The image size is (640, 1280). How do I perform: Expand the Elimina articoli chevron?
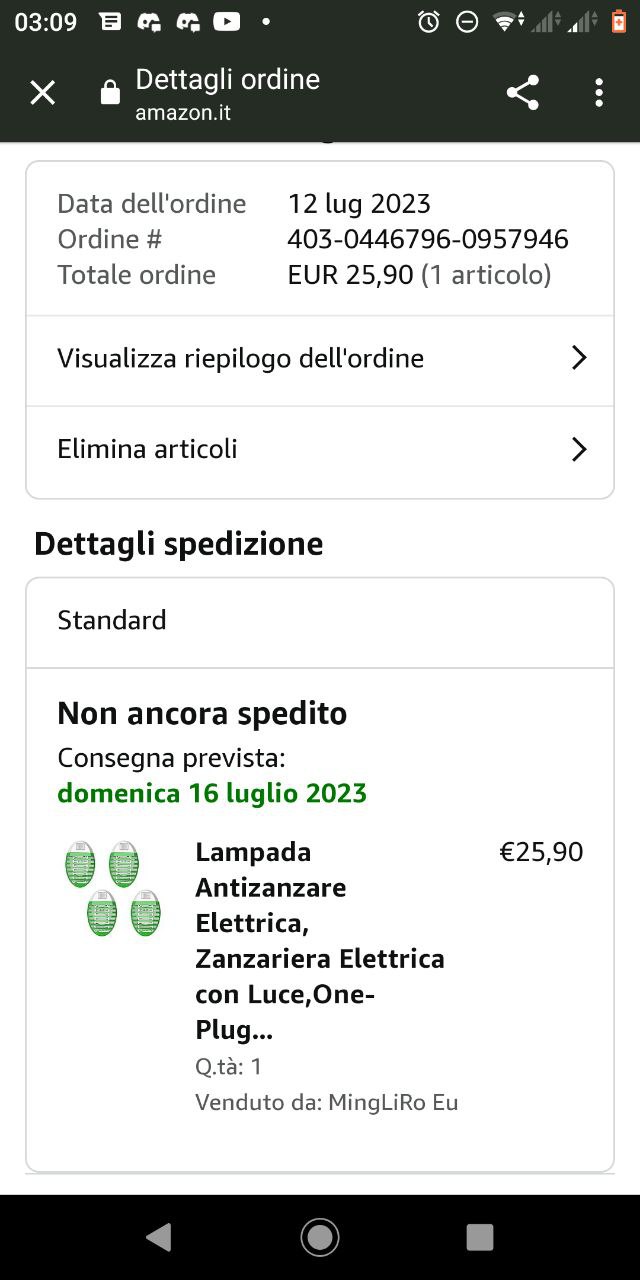coord(578,449)
